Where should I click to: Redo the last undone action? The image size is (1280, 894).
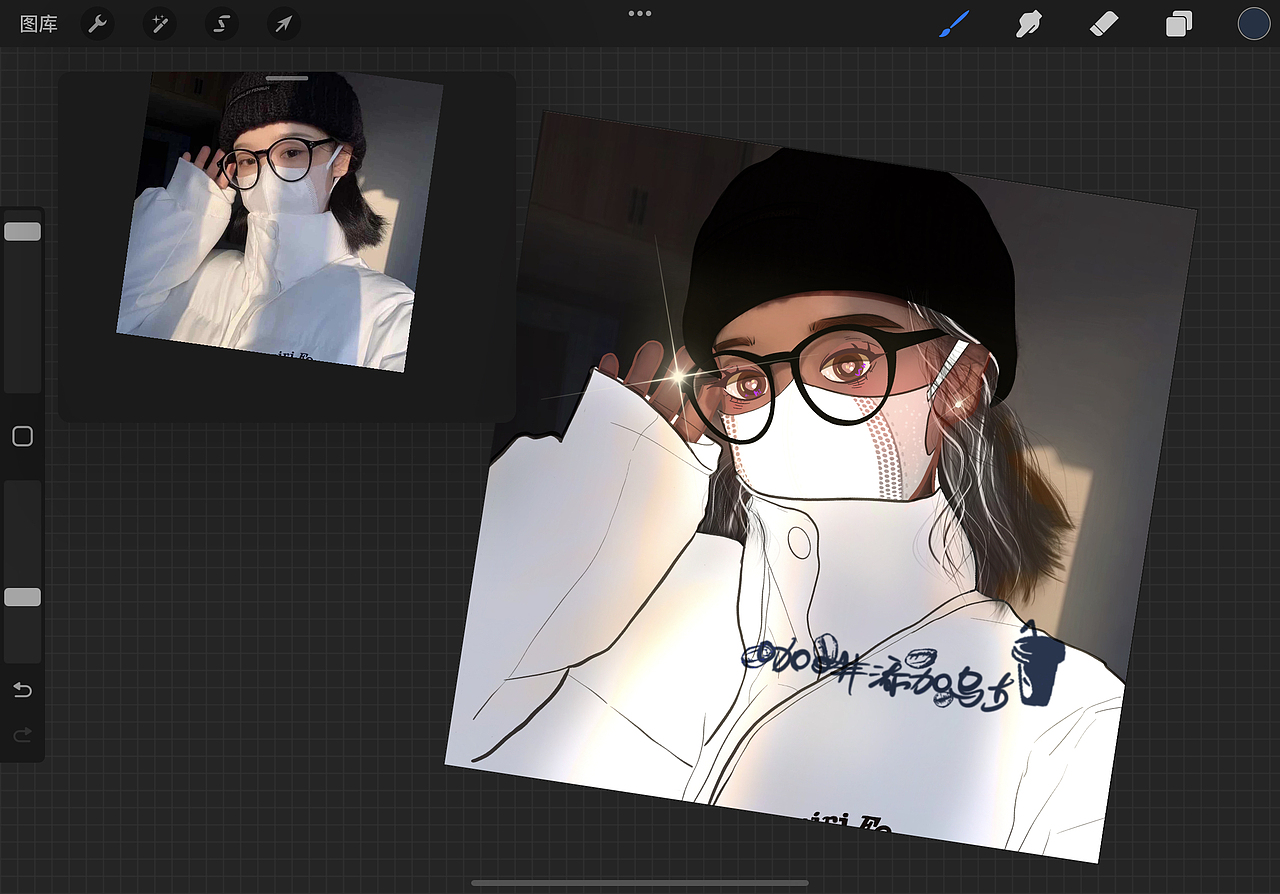pyautogui.click(x=22, y=735)
